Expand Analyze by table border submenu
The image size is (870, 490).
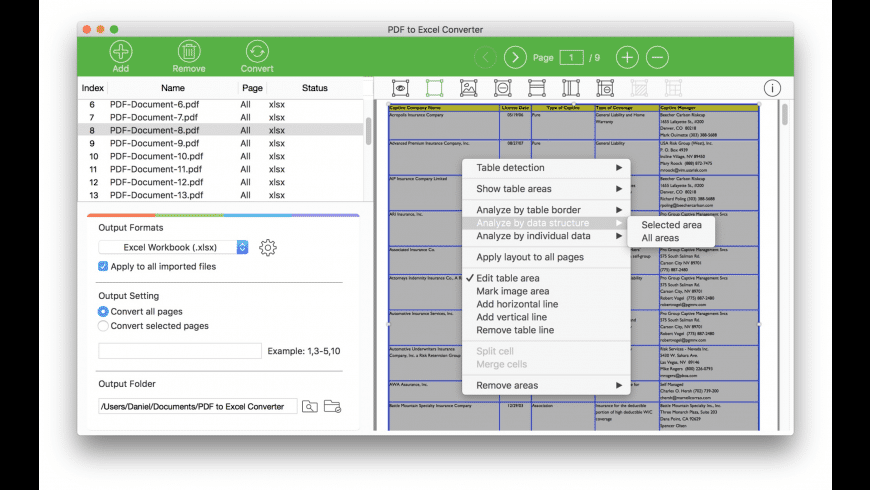click(x=546, y=210)
